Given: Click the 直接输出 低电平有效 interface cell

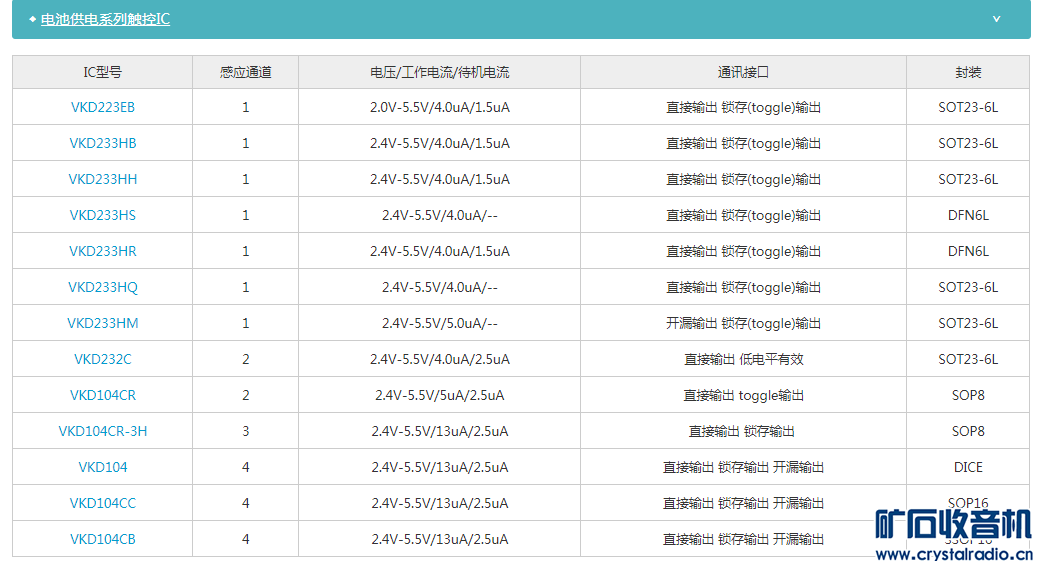Looking at the screenshot, I should (x=744, y=359).
